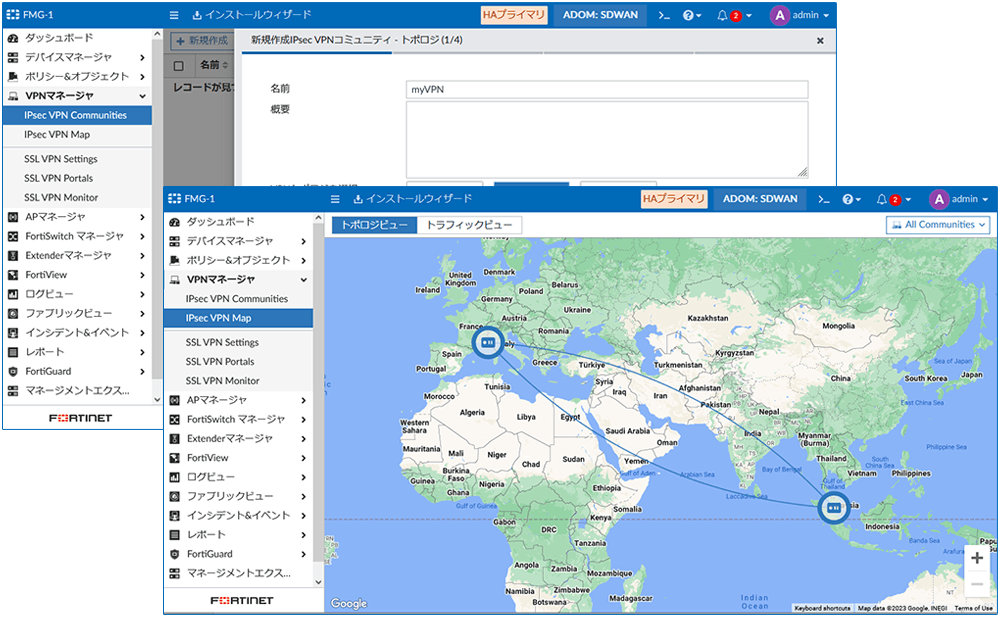The height and width of the screenshot is (617, 1000).
Task: Click front sidebar scroll-down arrow
Action: (x=318, y=582)
